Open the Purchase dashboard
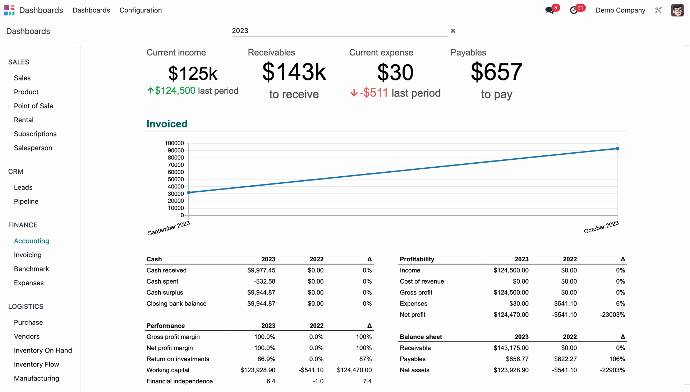 (x=28, y=322)
